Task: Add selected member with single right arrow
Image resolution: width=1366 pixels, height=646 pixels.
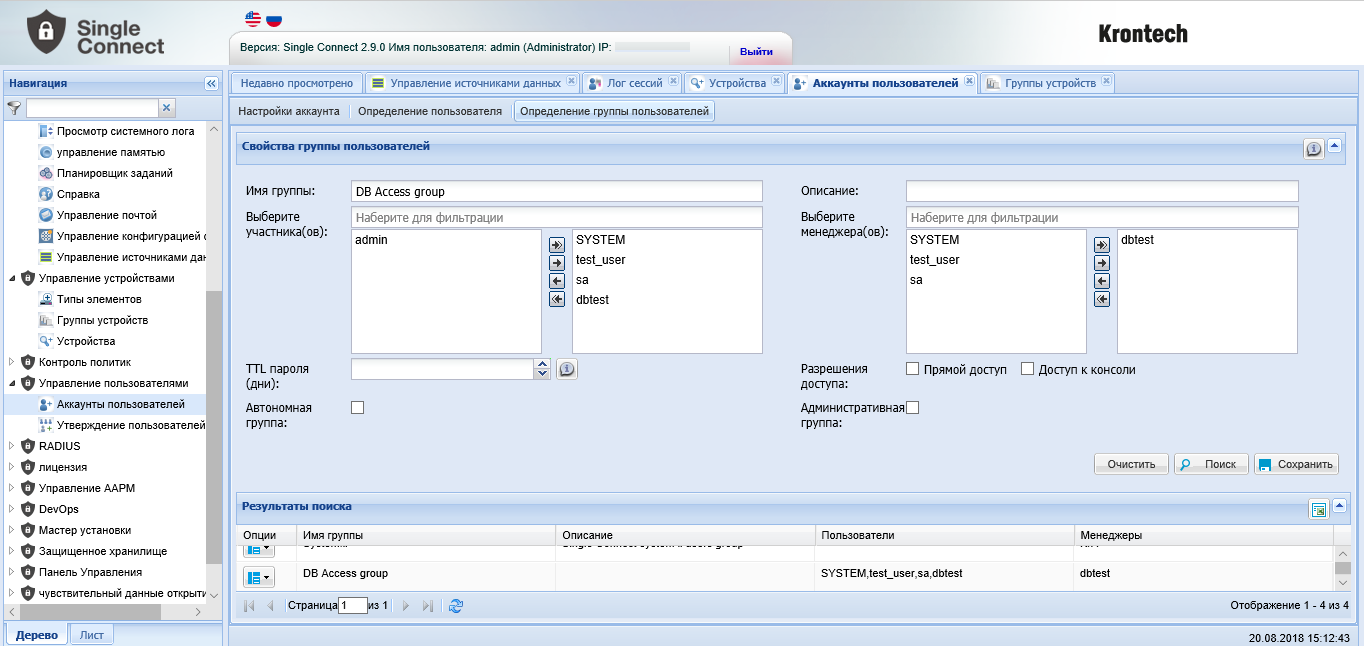Action: click(557, 263)
